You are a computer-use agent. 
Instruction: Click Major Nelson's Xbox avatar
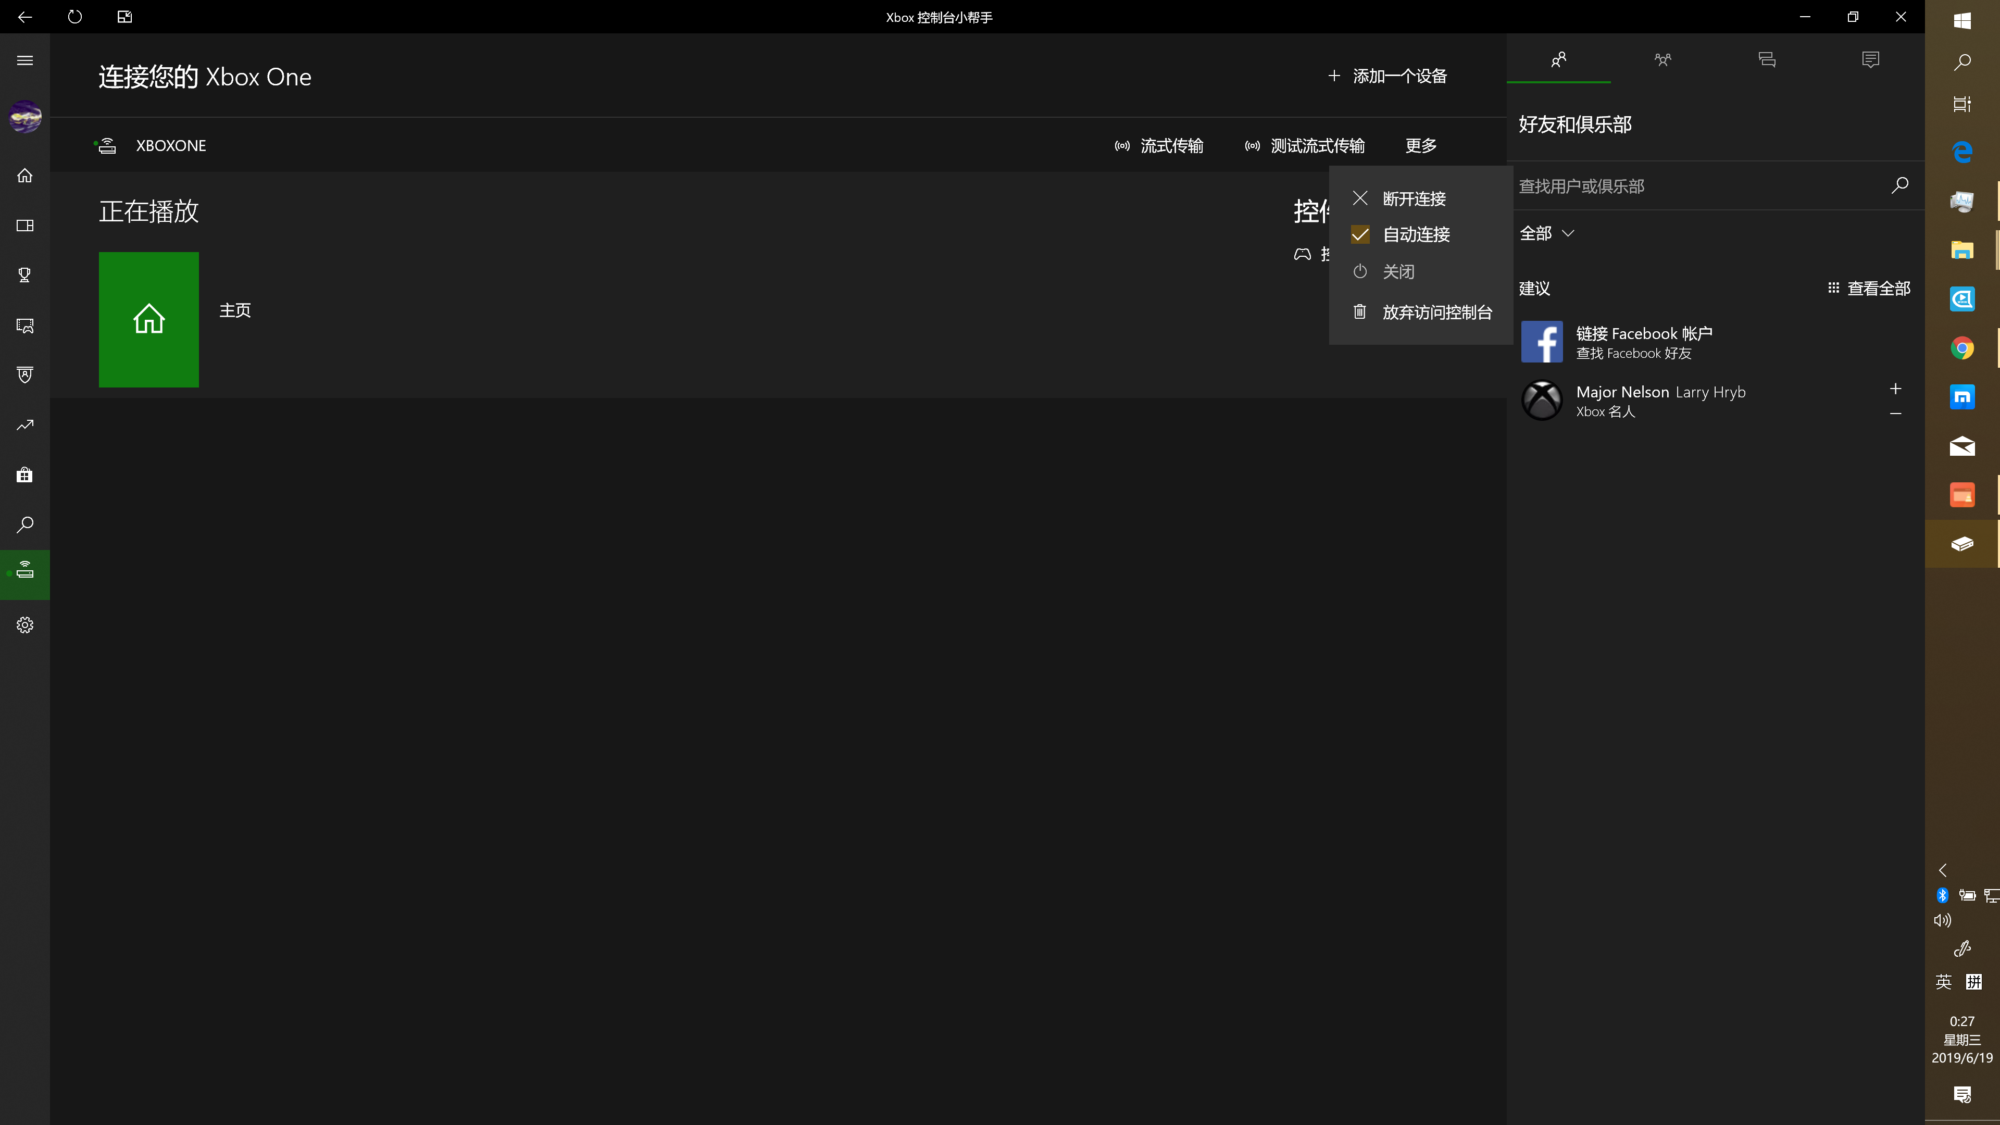click(x=1542, y=400)
